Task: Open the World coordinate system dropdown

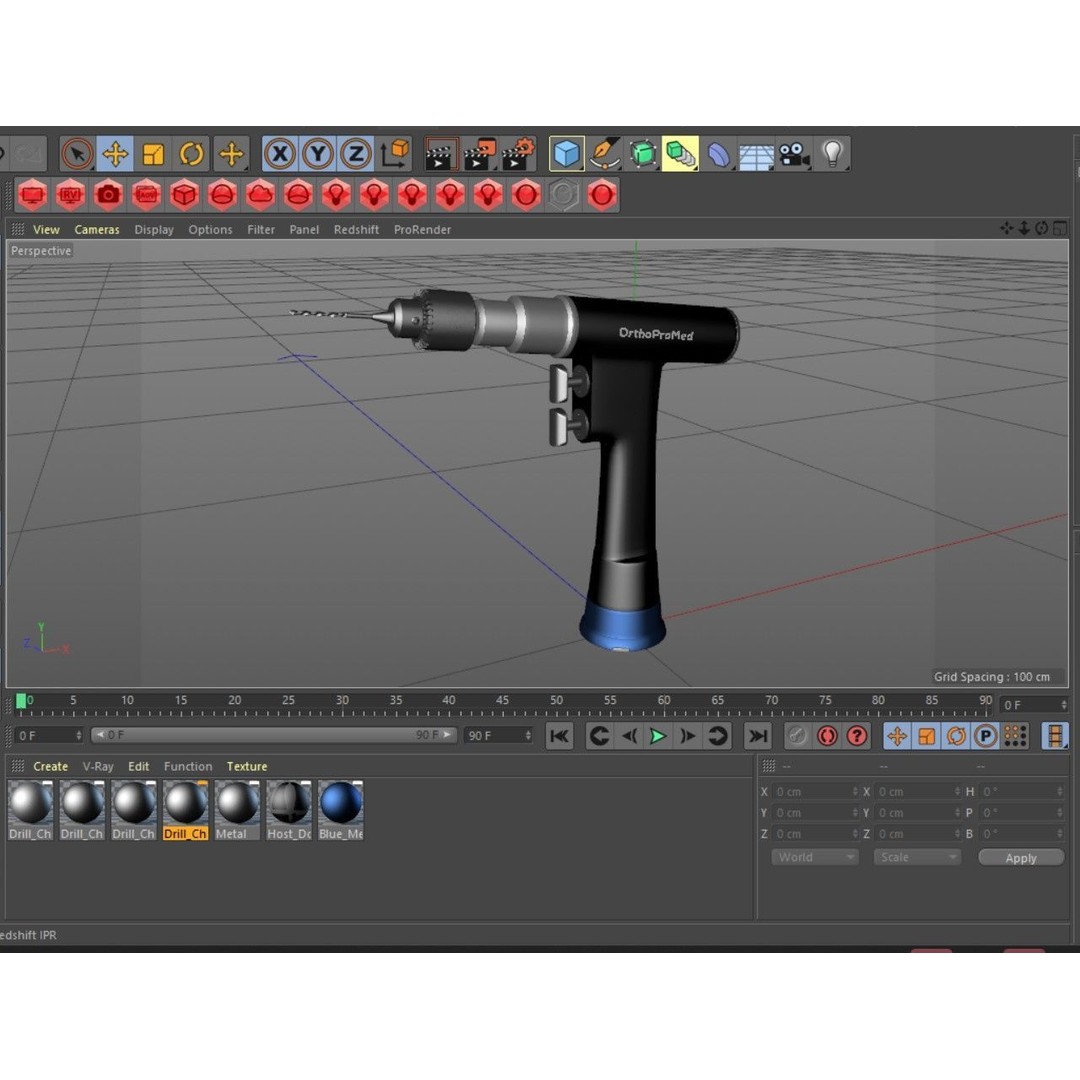Action: (813, 857)
